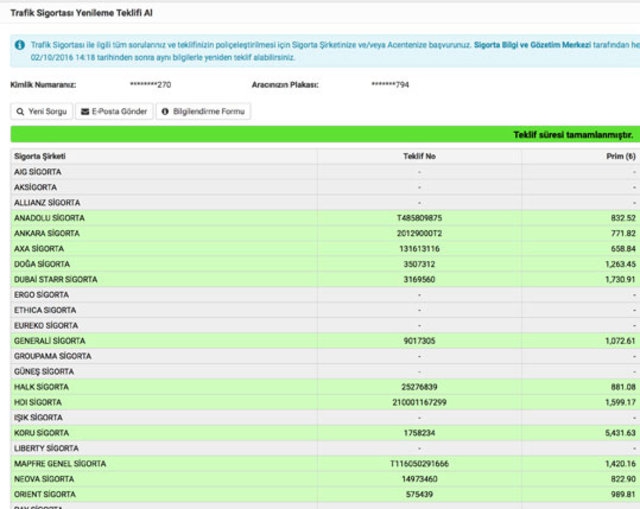Click offer number 25276839
This screenshot has height=509, width=640.
tap(419, 387)
